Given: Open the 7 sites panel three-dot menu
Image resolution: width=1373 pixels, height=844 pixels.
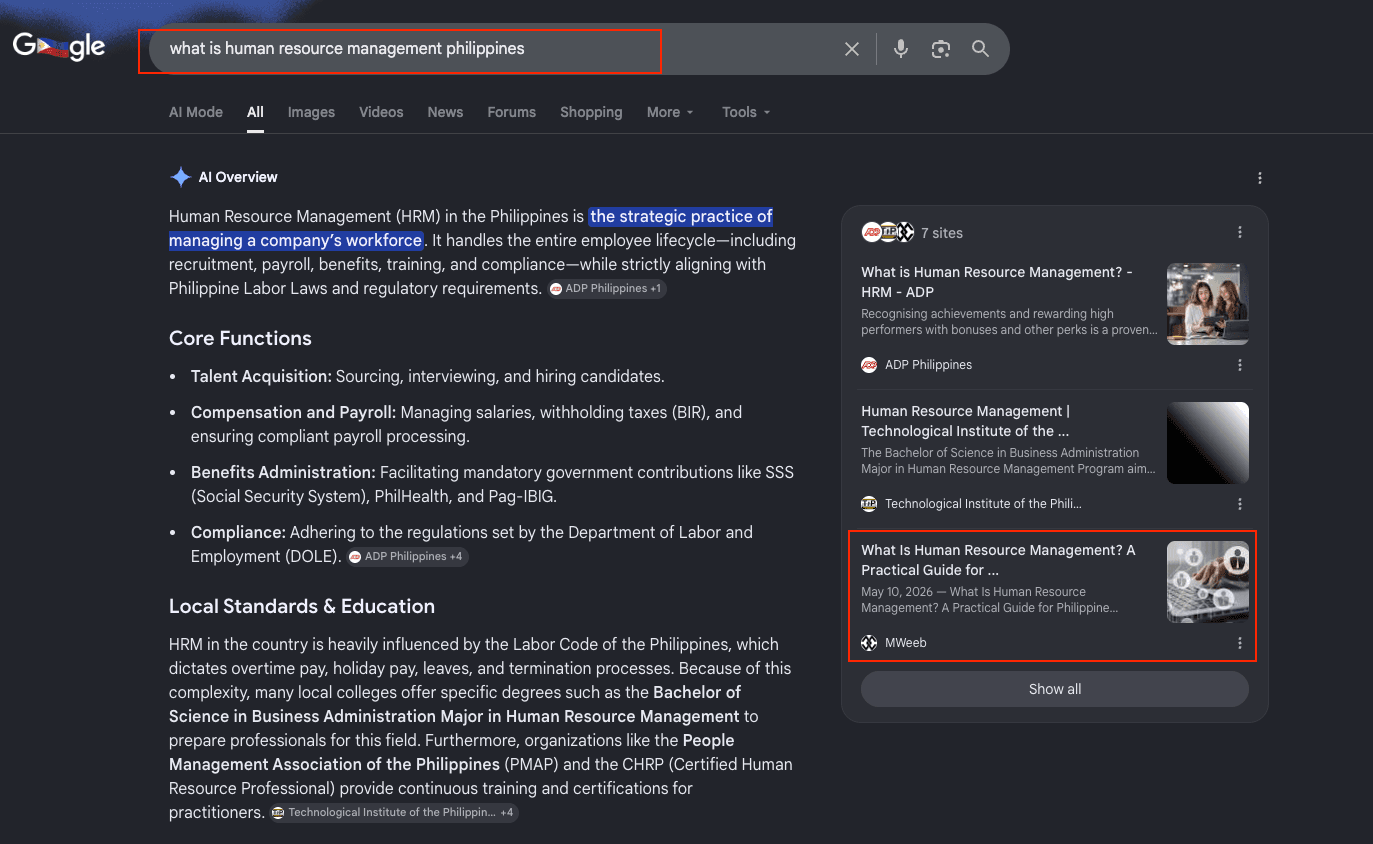Looking at the screenshot, I should click(x=1240, y=232).
